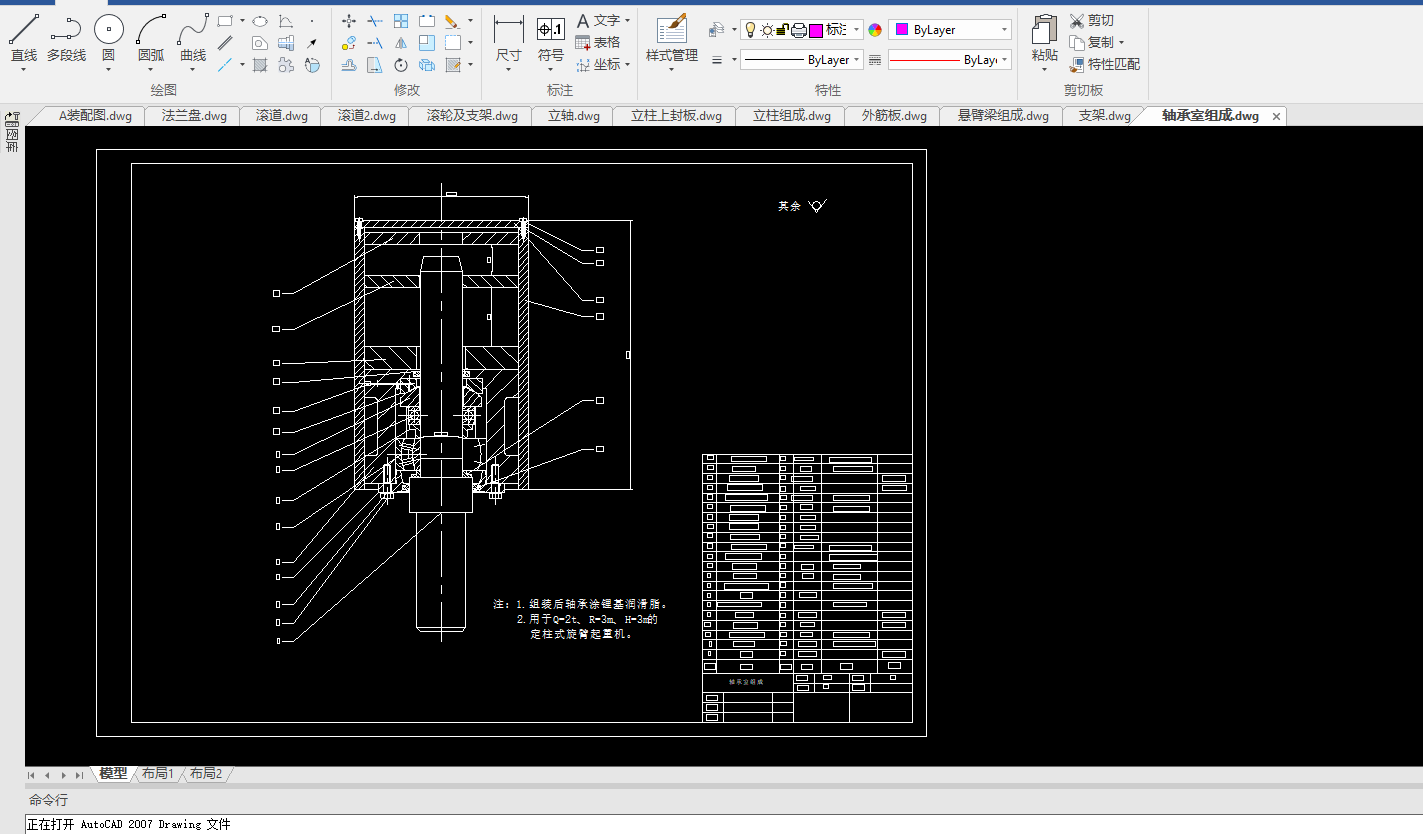Open the Dimension (尺寸) tool
Viewport: 1423px width, 834px height.
tap(509, 38)
